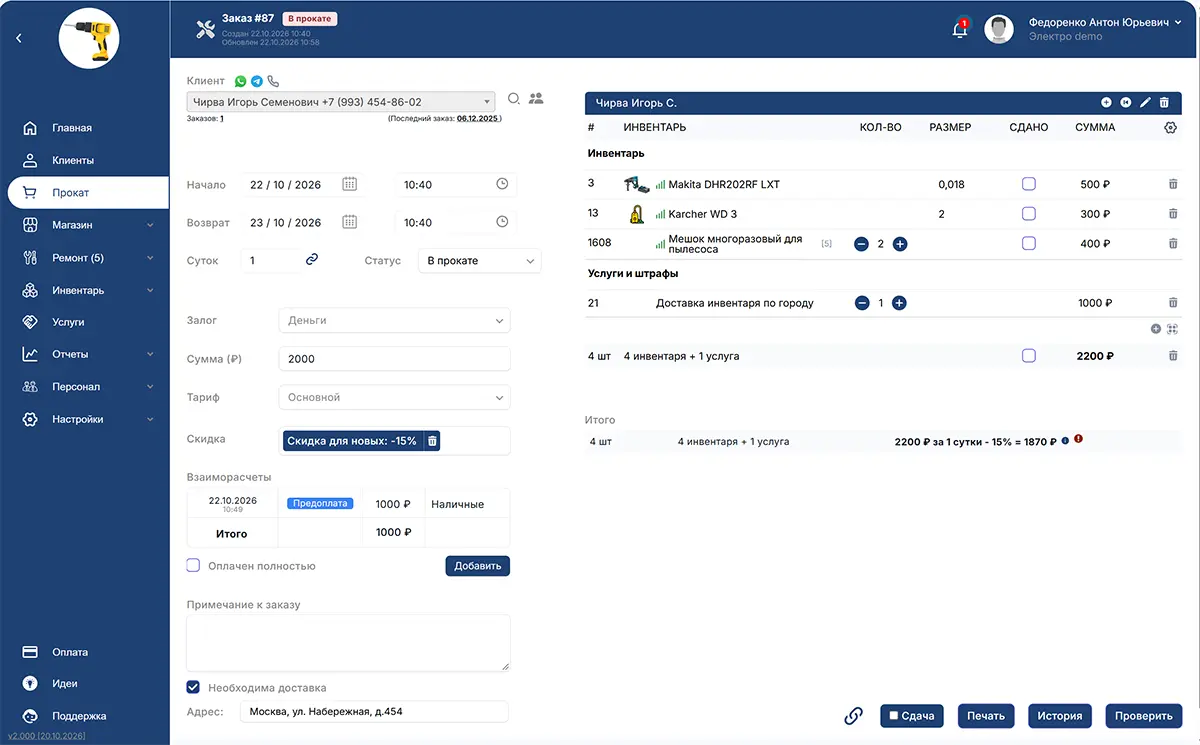Delete the Доставка инвентаря по городу service

(1173, 303)
